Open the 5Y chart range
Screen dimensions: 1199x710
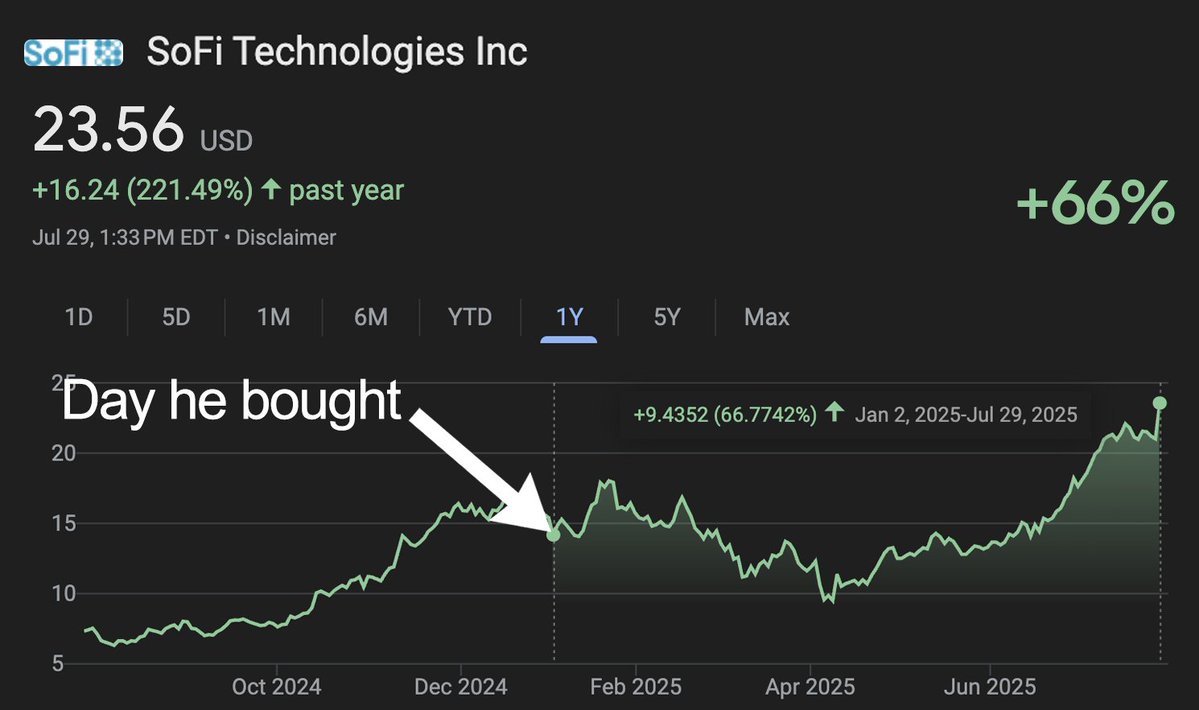(666, 318)
